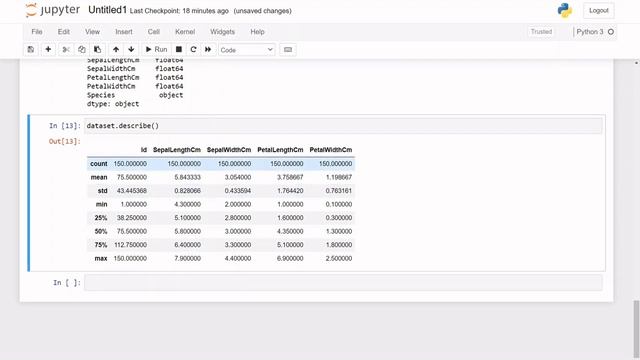
Task: Click the Python 3 kernel name
Action: coord(589,31)
